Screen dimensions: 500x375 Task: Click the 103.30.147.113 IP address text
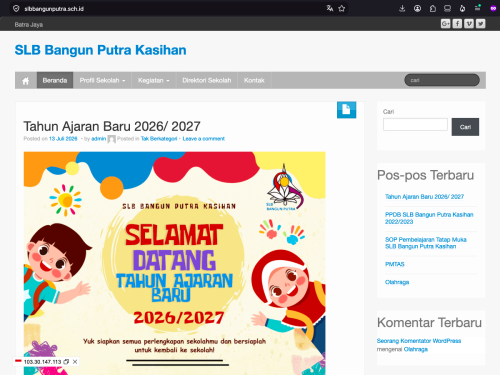pos(42,362)
